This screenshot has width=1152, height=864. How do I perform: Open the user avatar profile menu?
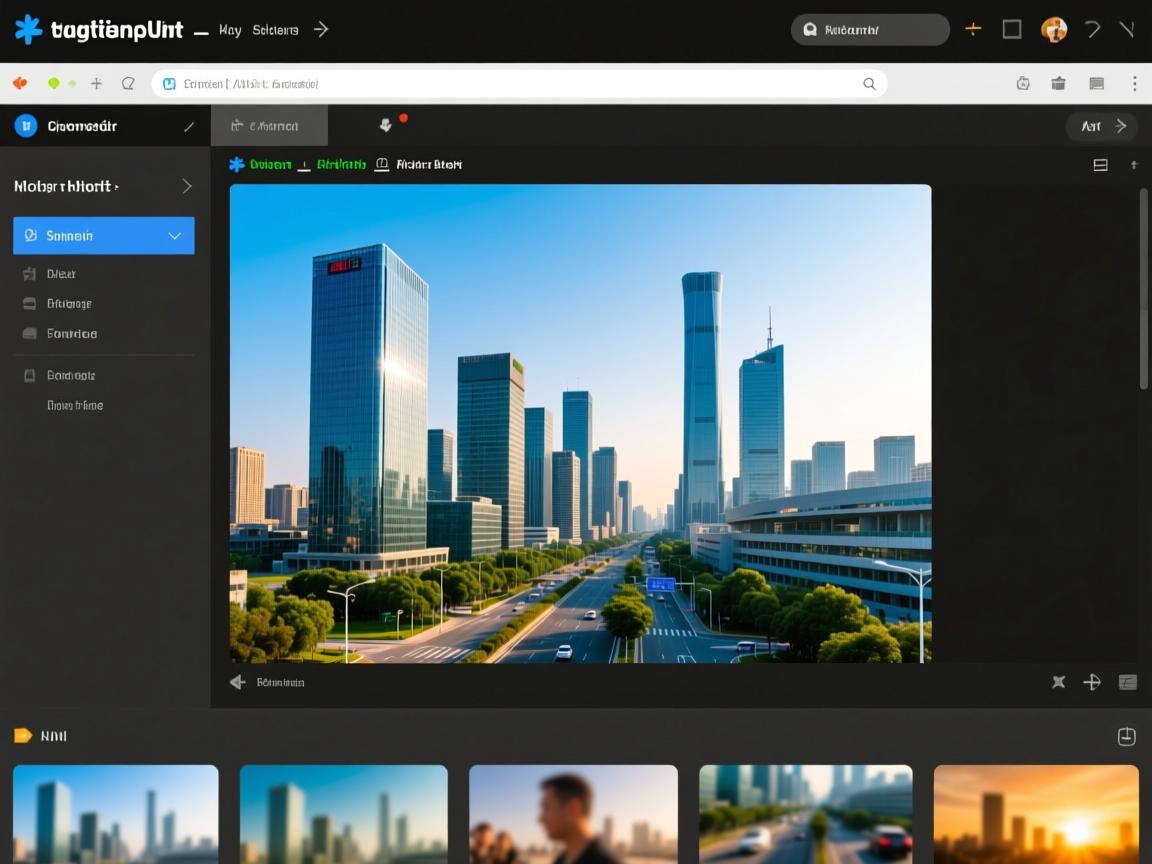point(1053,30)
